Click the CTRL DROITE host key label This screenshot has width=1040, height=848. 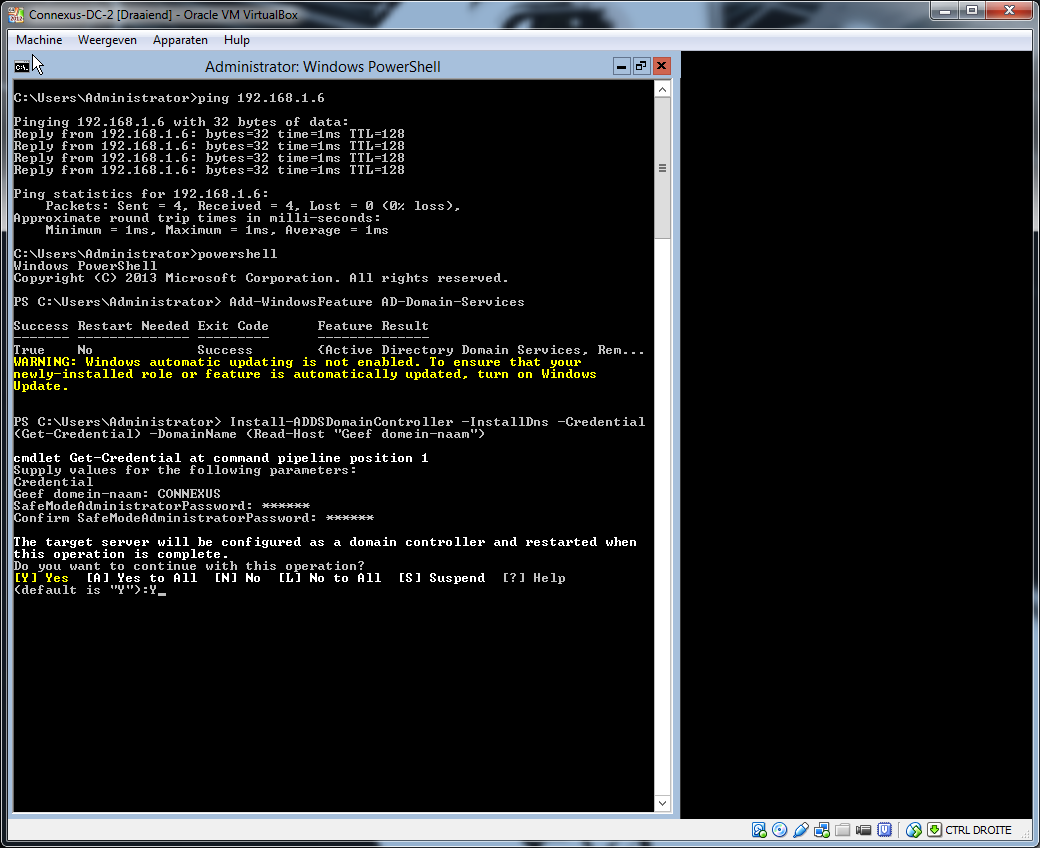(x=978, y=829)
